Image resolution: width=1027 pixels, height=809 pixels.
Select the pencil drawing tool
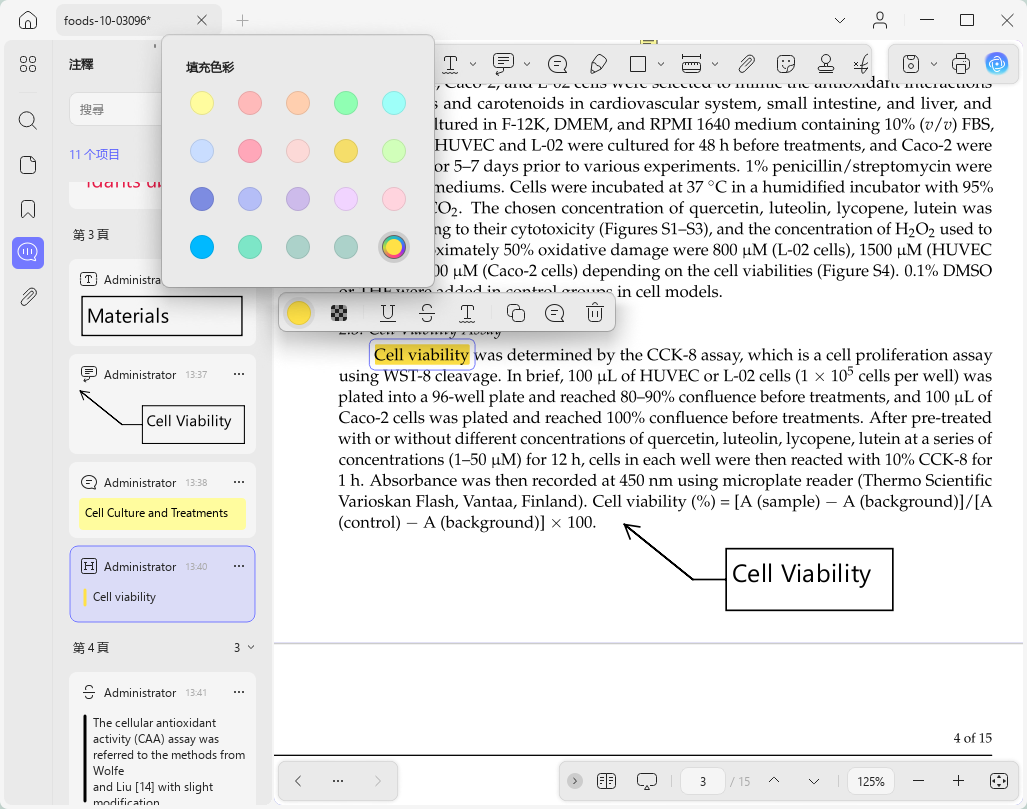pos(598,64)
